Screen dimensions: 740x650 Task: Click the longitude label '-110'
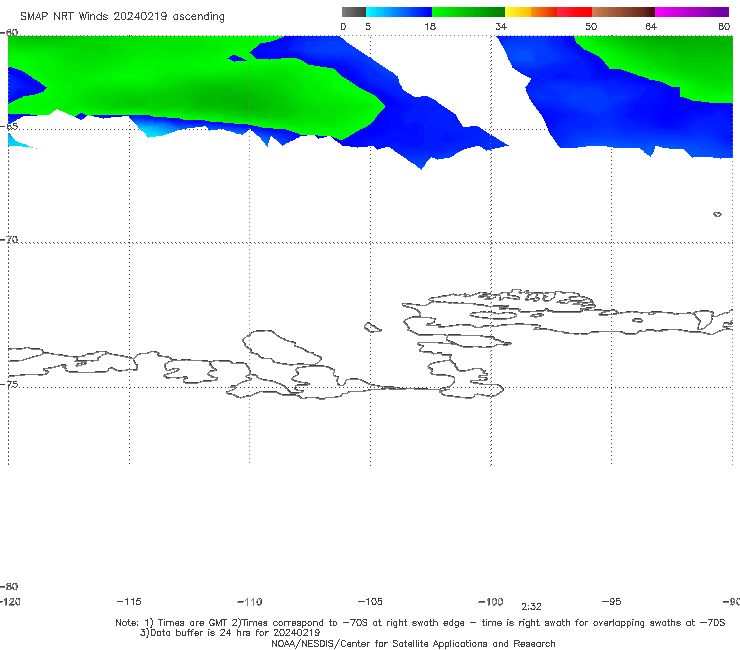250,602
